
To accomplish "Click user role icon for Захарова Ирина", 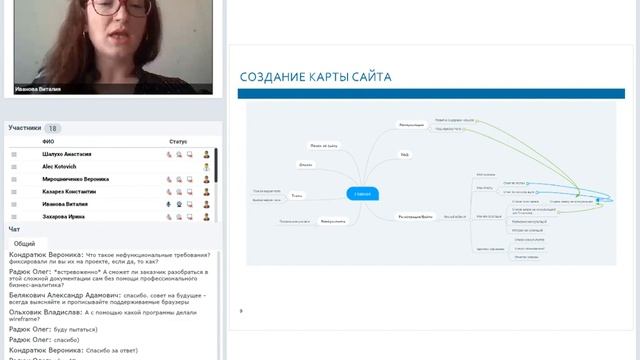I will 207,217.
